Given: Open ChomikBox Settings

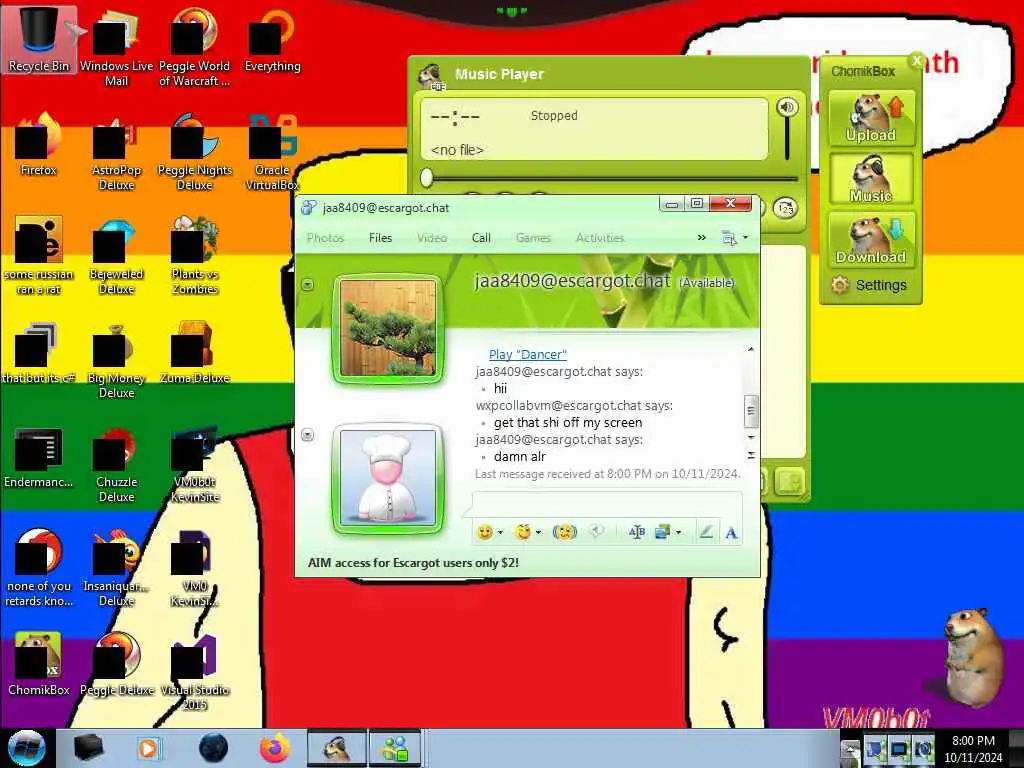Looking at the screenshot, I should pyautogui.click(x=869, y=285).
